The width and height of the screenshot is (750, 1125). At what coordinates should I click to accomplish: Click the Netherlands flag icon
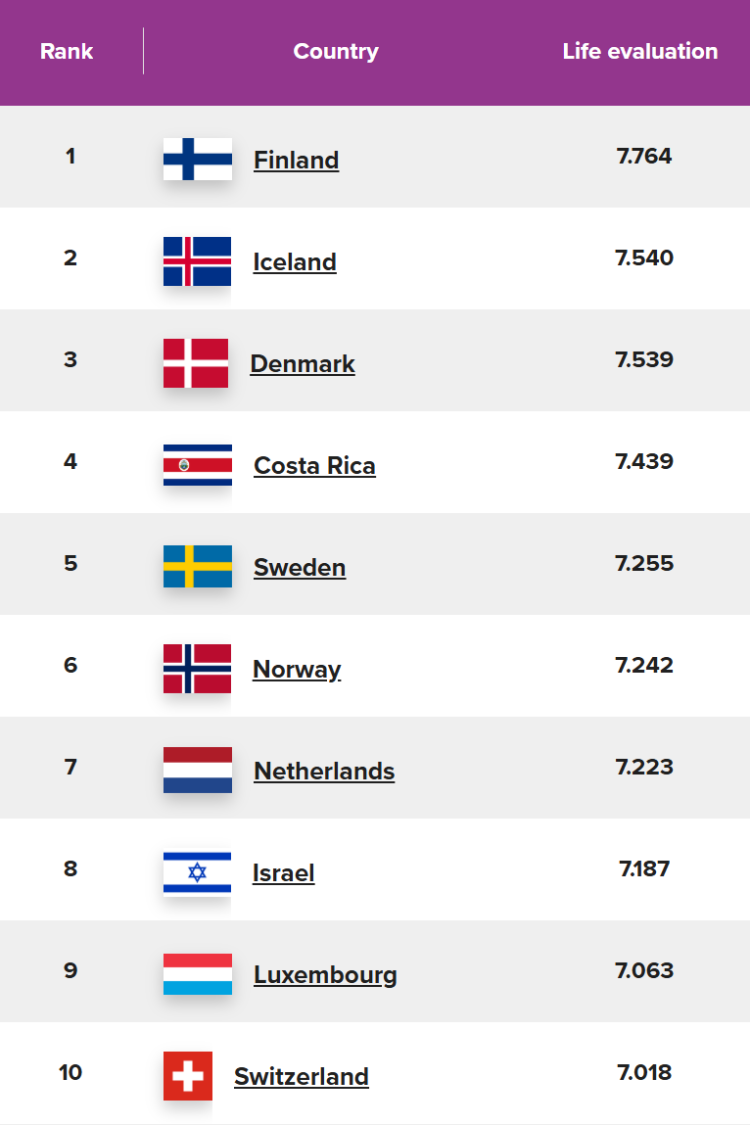(197, 770)
